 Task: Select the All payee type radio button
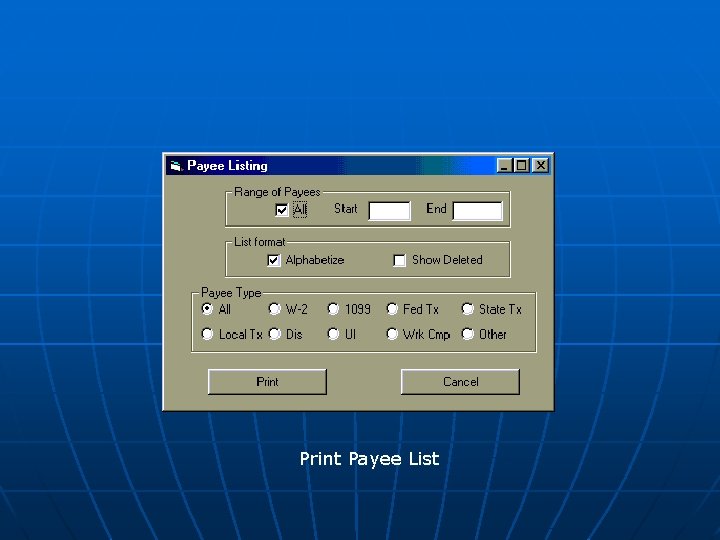point(207,309)
